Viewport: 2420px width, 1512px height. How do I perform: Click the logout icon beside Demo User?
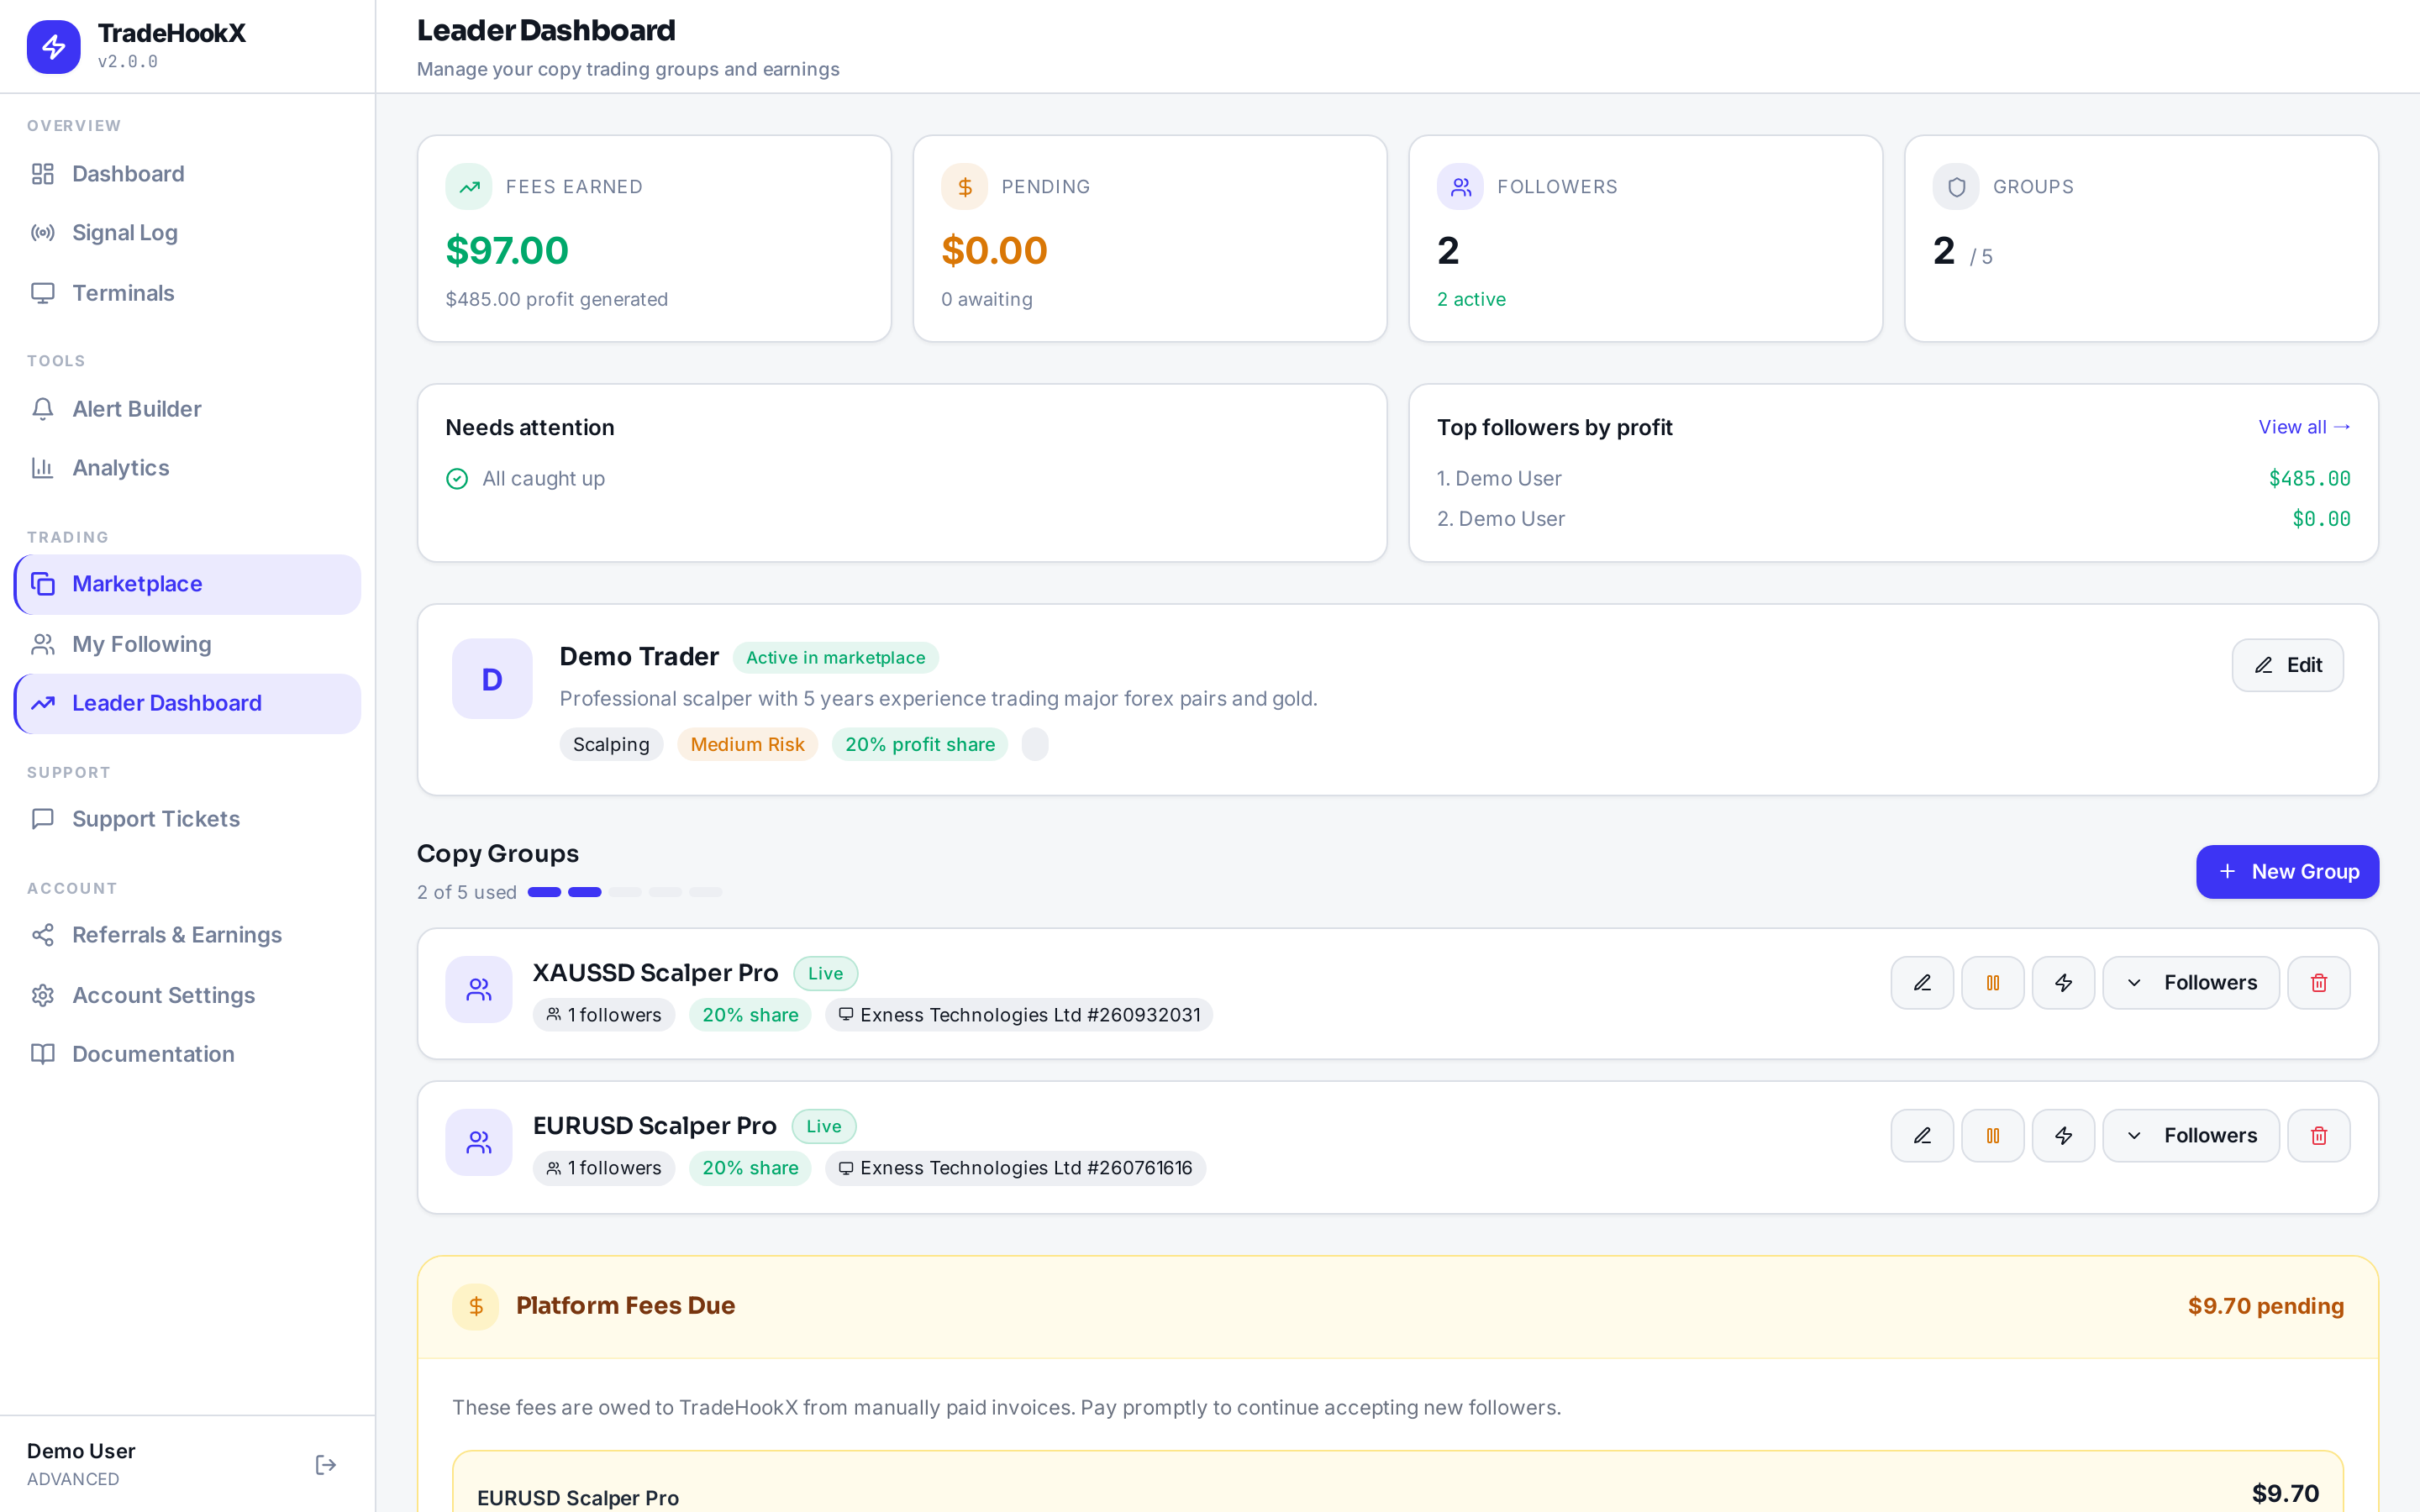pos(326,1465)
